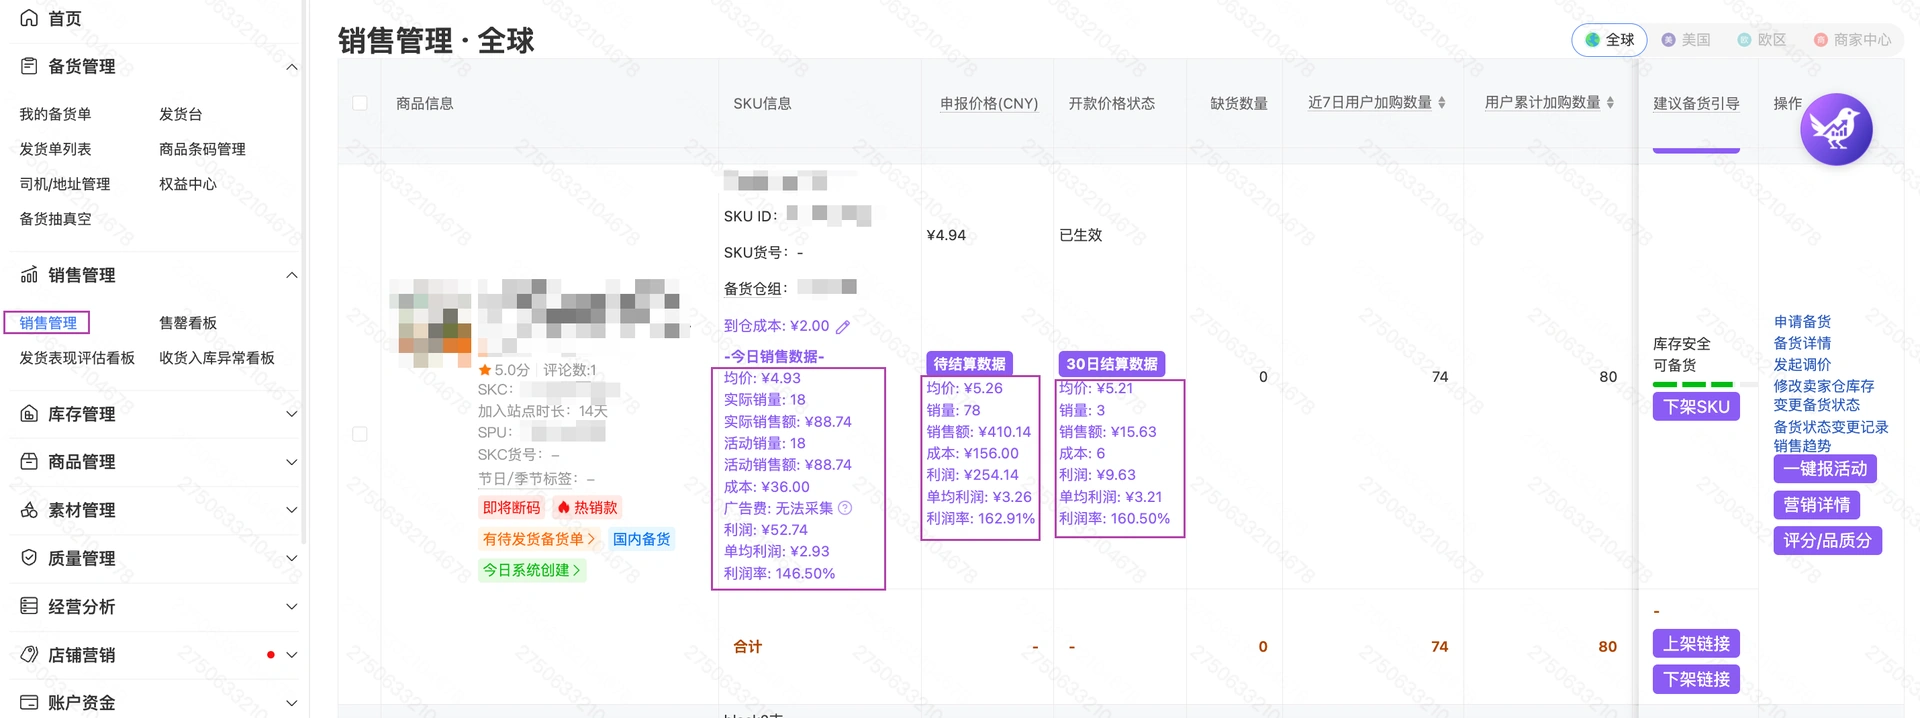Select 销售管理 submenu item
Image resolution: width=1920 pixels, height=718 pixels.
(x=48, y=323)
